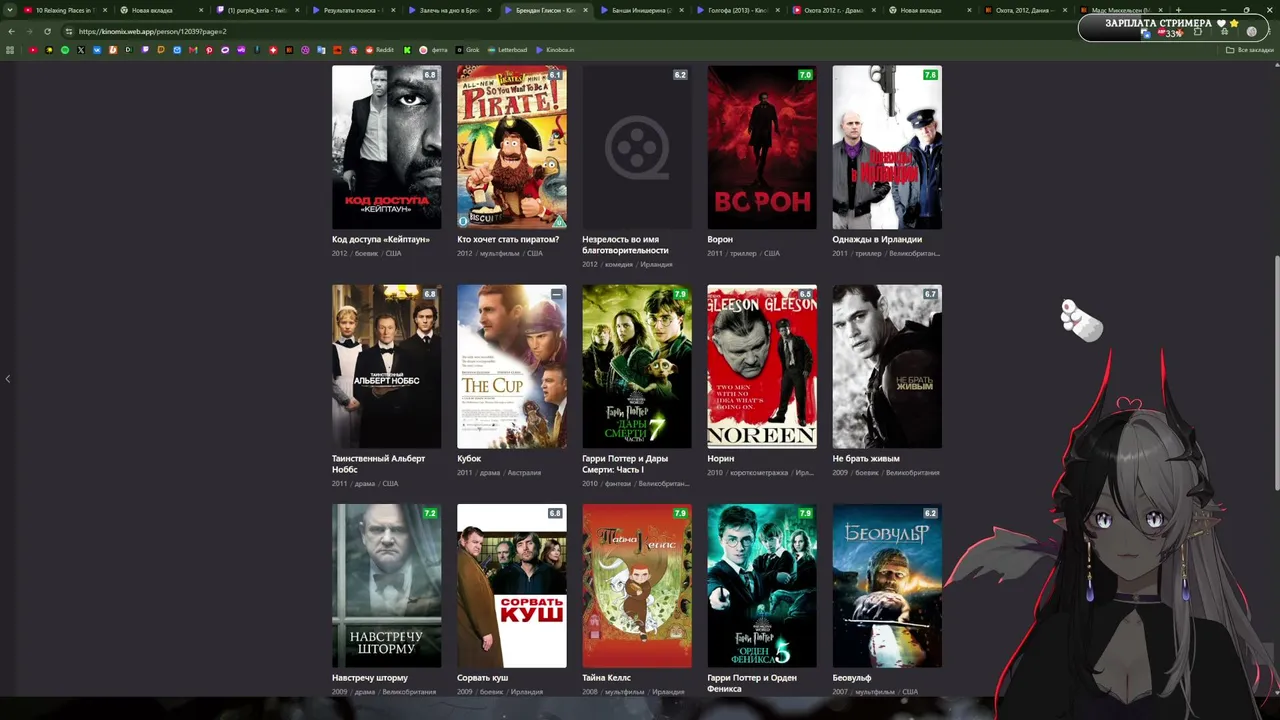The width and height of the screenshot is (1280, 720).
Task: Expand the tab search dropdown arrow
Action: pos(11,10)
